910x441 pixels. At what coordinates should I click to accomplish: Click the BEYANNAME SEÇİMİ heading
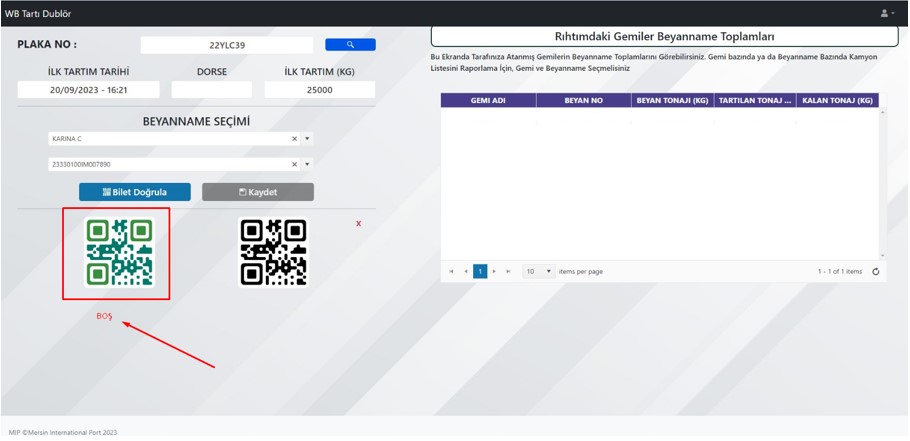(x=197, y=122)
